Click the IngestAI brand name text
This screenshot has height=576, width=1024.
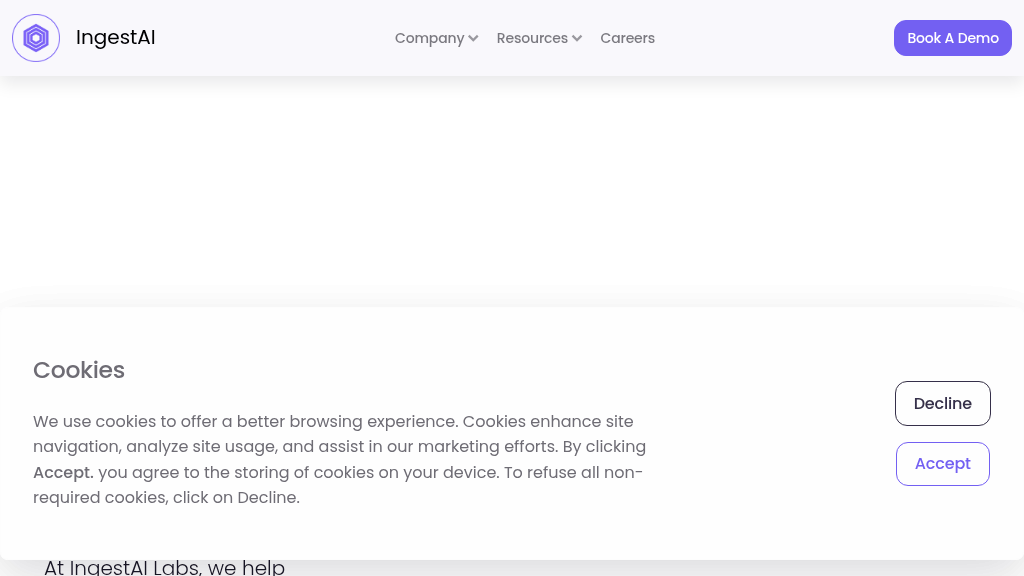116,37
